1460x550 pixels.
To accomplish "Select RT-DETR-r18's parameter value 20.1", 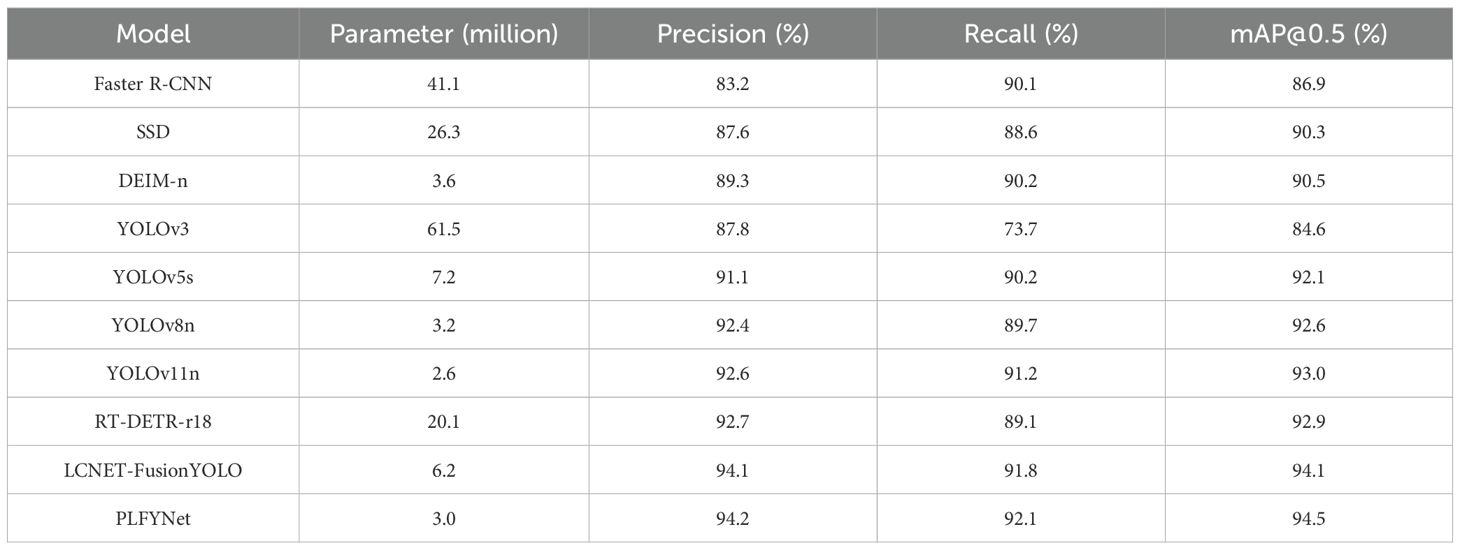I will [443, 421].
